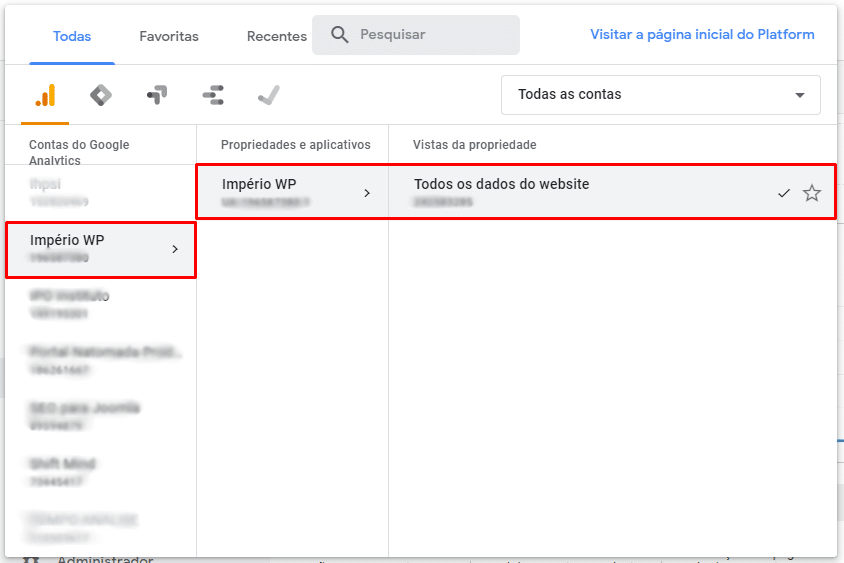Select the blurred IPO Instituto account
This screenshot has width=844, height=563.
(101, 304)
